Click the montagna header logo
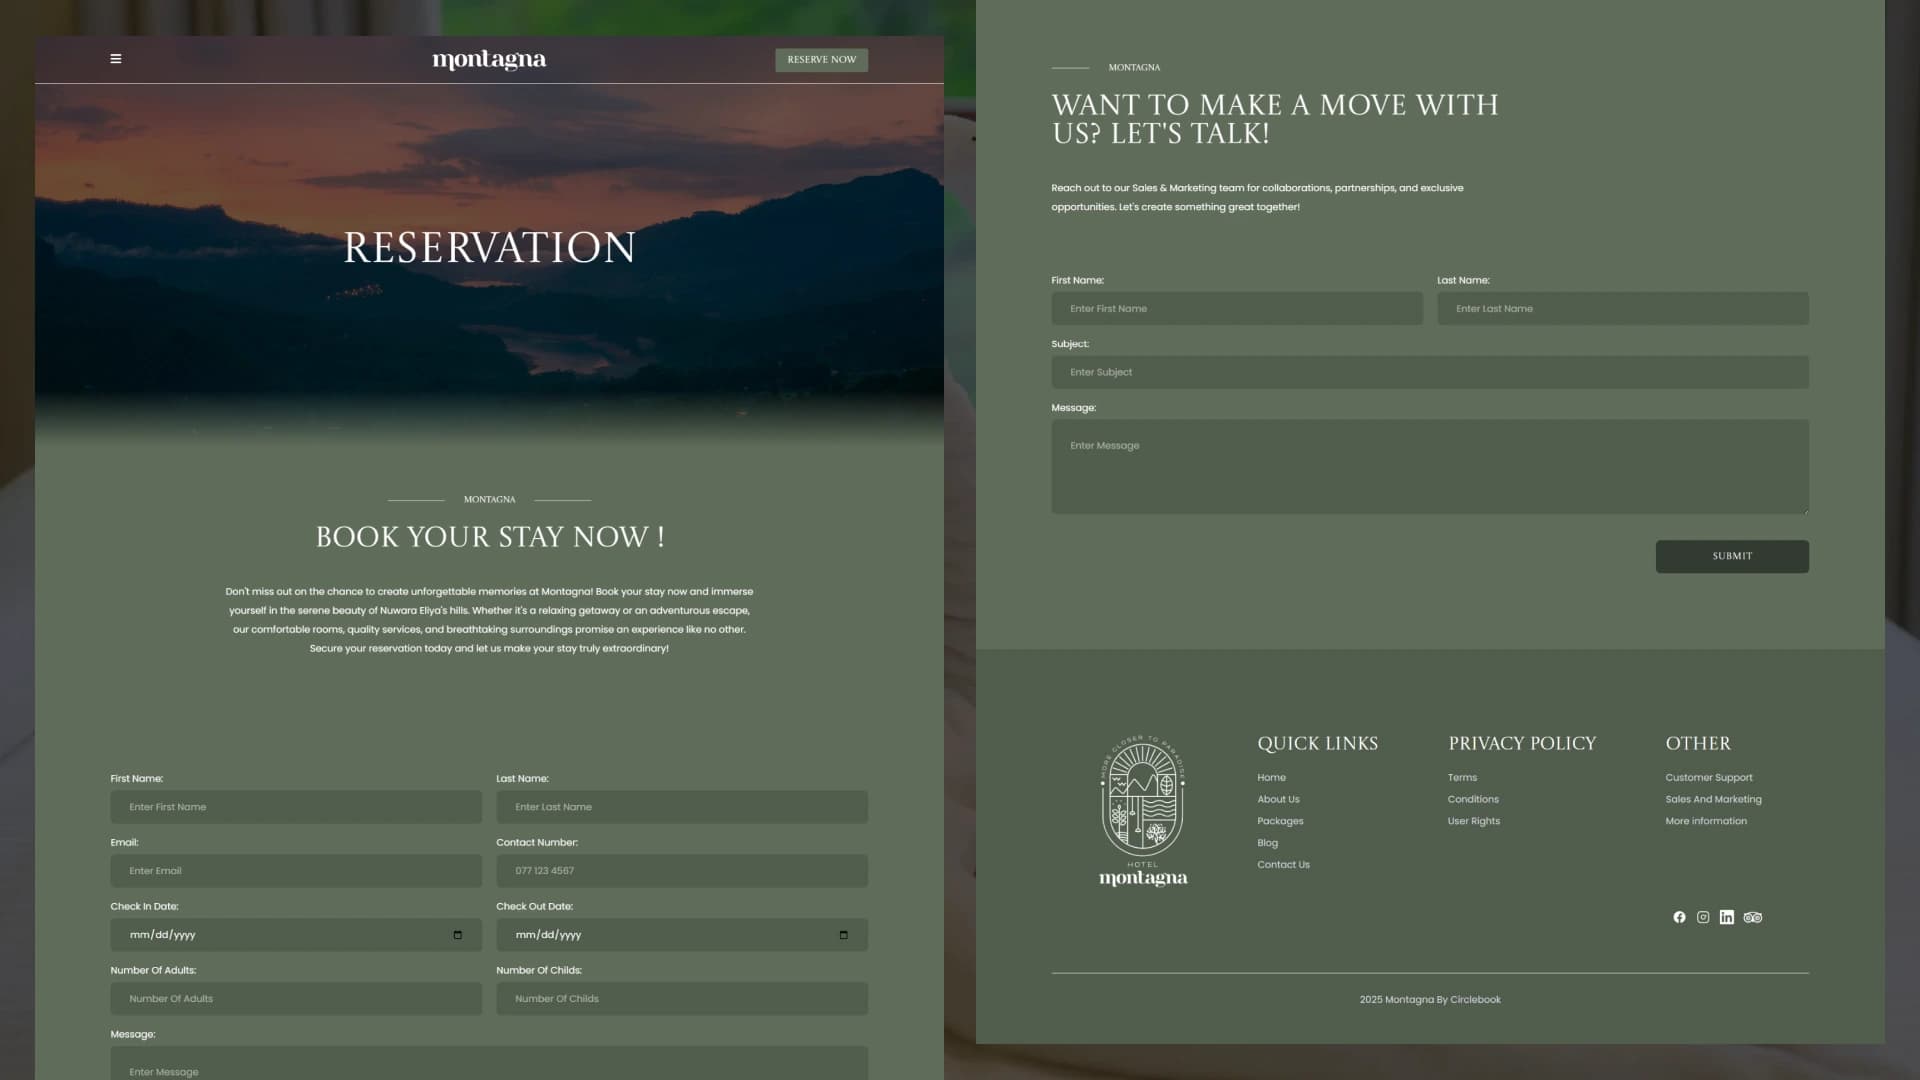The height and width of the screenshot is (1080, 1920). (x=489, y=60)
